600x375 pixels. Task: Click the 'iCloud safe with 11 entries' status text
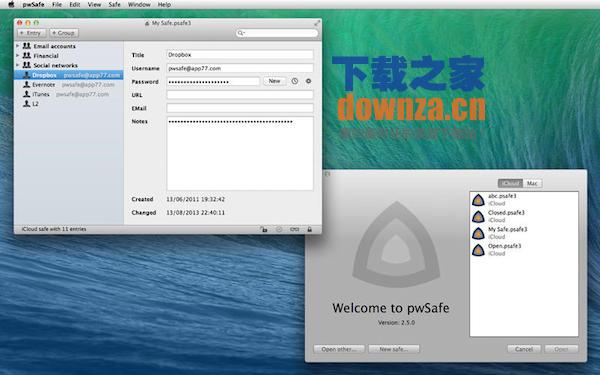tap(54, 229)
